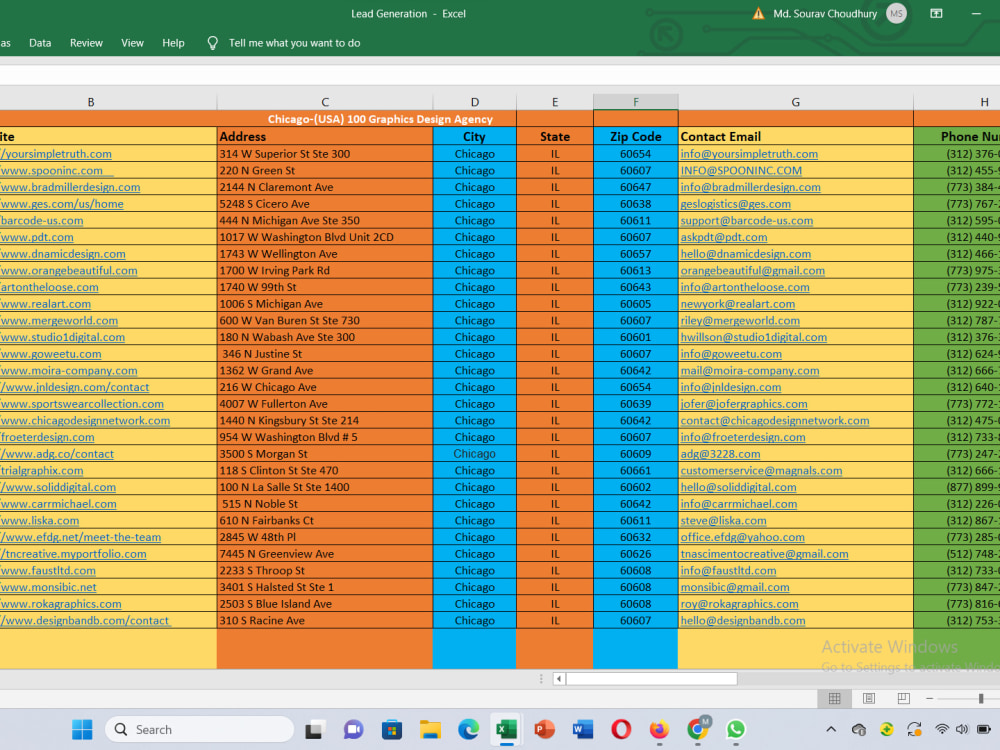Screen dimensions: 1000x750
Task: Open the View ribbon tab
Action: (132, 43)
